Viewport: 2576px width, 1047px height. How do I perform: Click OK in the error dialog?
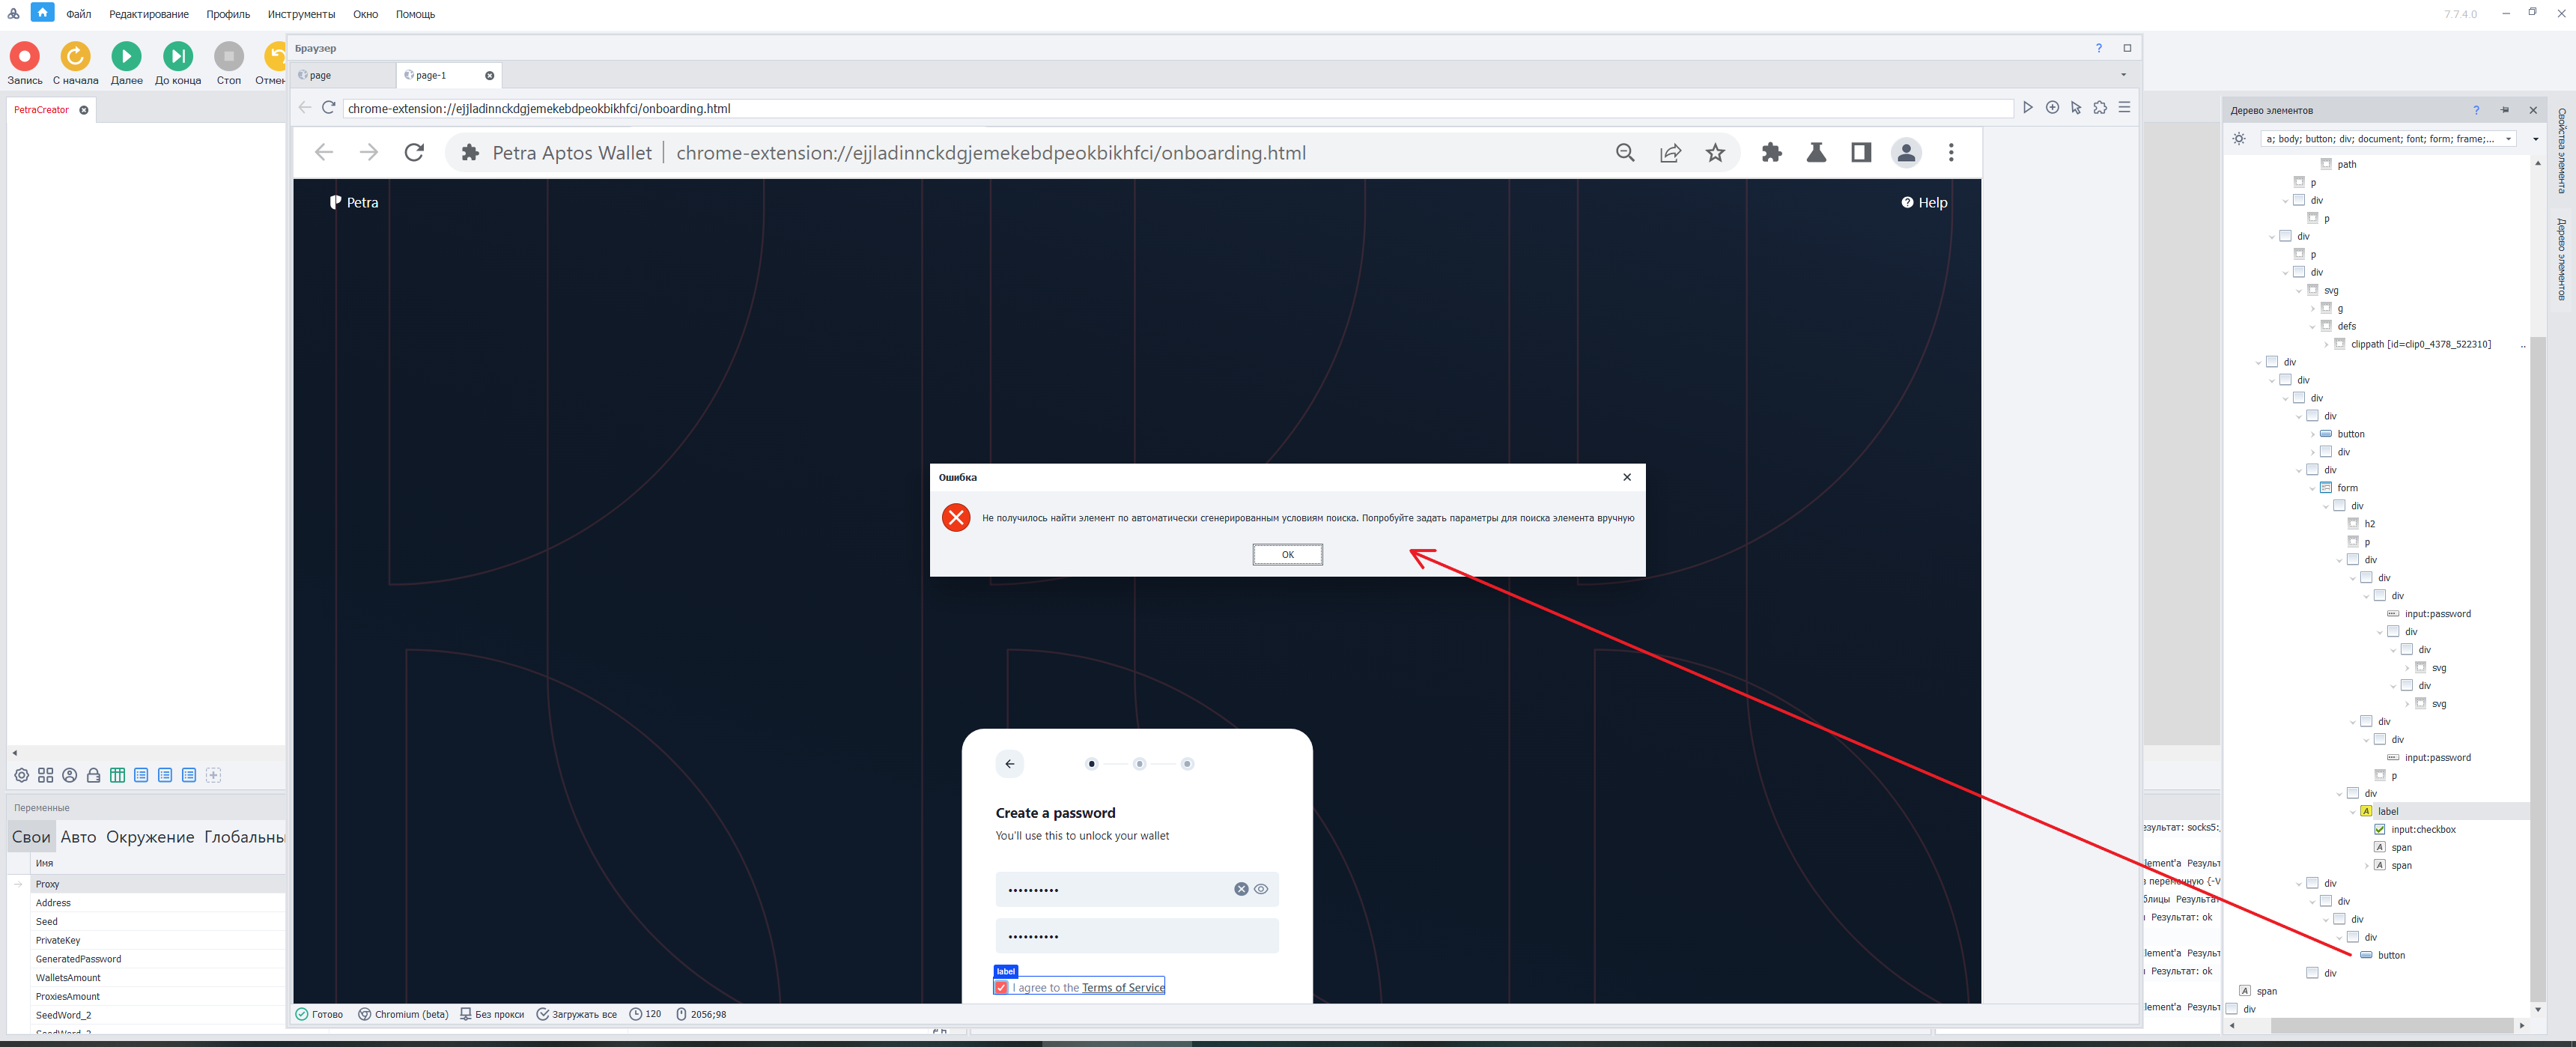pyautogui.click(x=1287, y=554)
